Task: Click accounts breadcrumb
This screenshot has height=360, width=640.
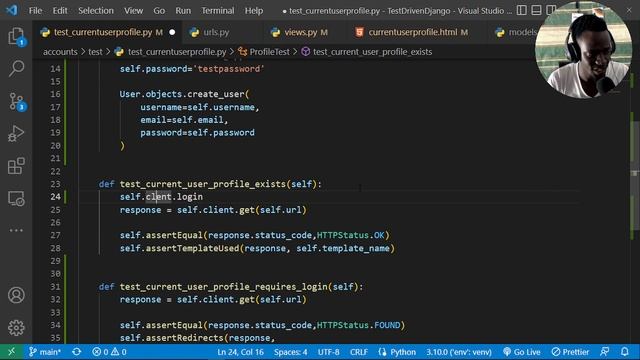Action: [60, 52]
